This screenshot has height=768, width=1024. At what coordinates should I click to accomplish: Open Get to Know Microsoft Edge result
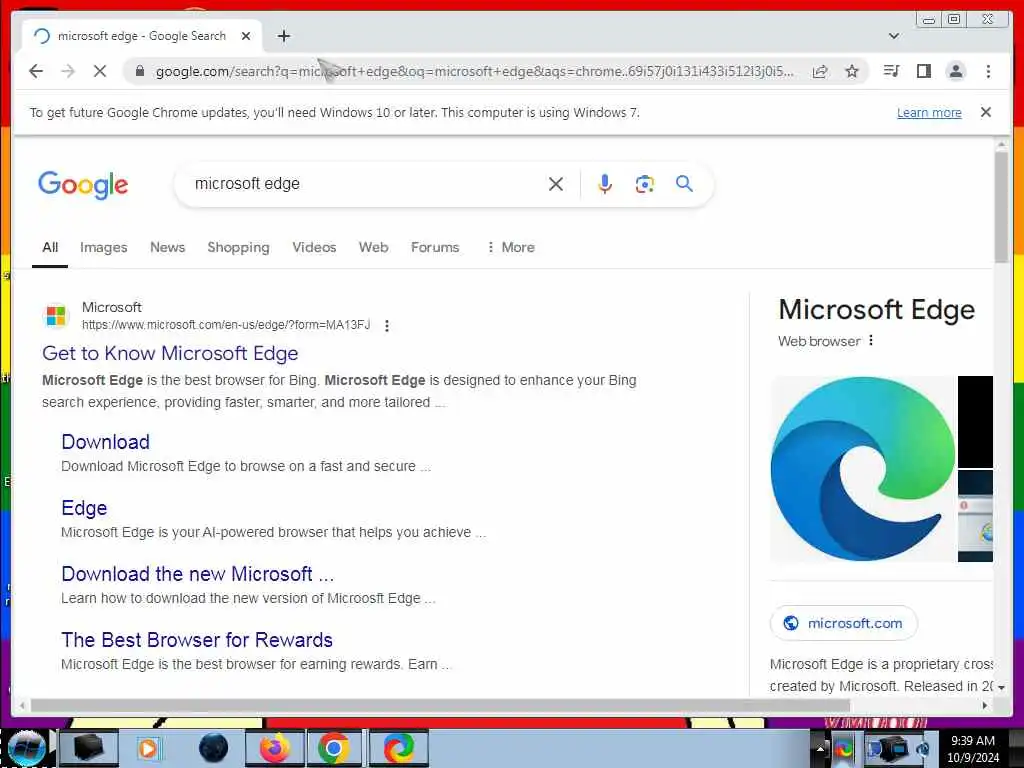coord(170,353)
